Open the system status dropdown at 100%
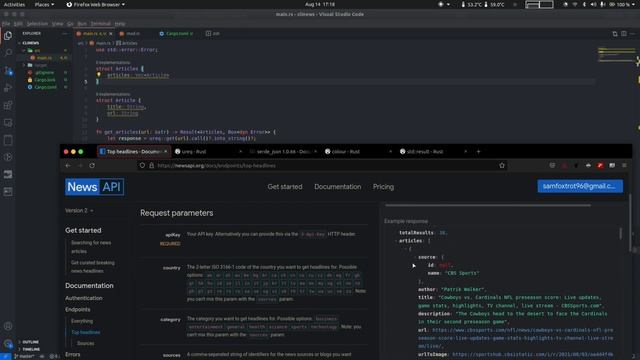Image resolution: width=640 pixels, height=360 pixels. (622, 4)
